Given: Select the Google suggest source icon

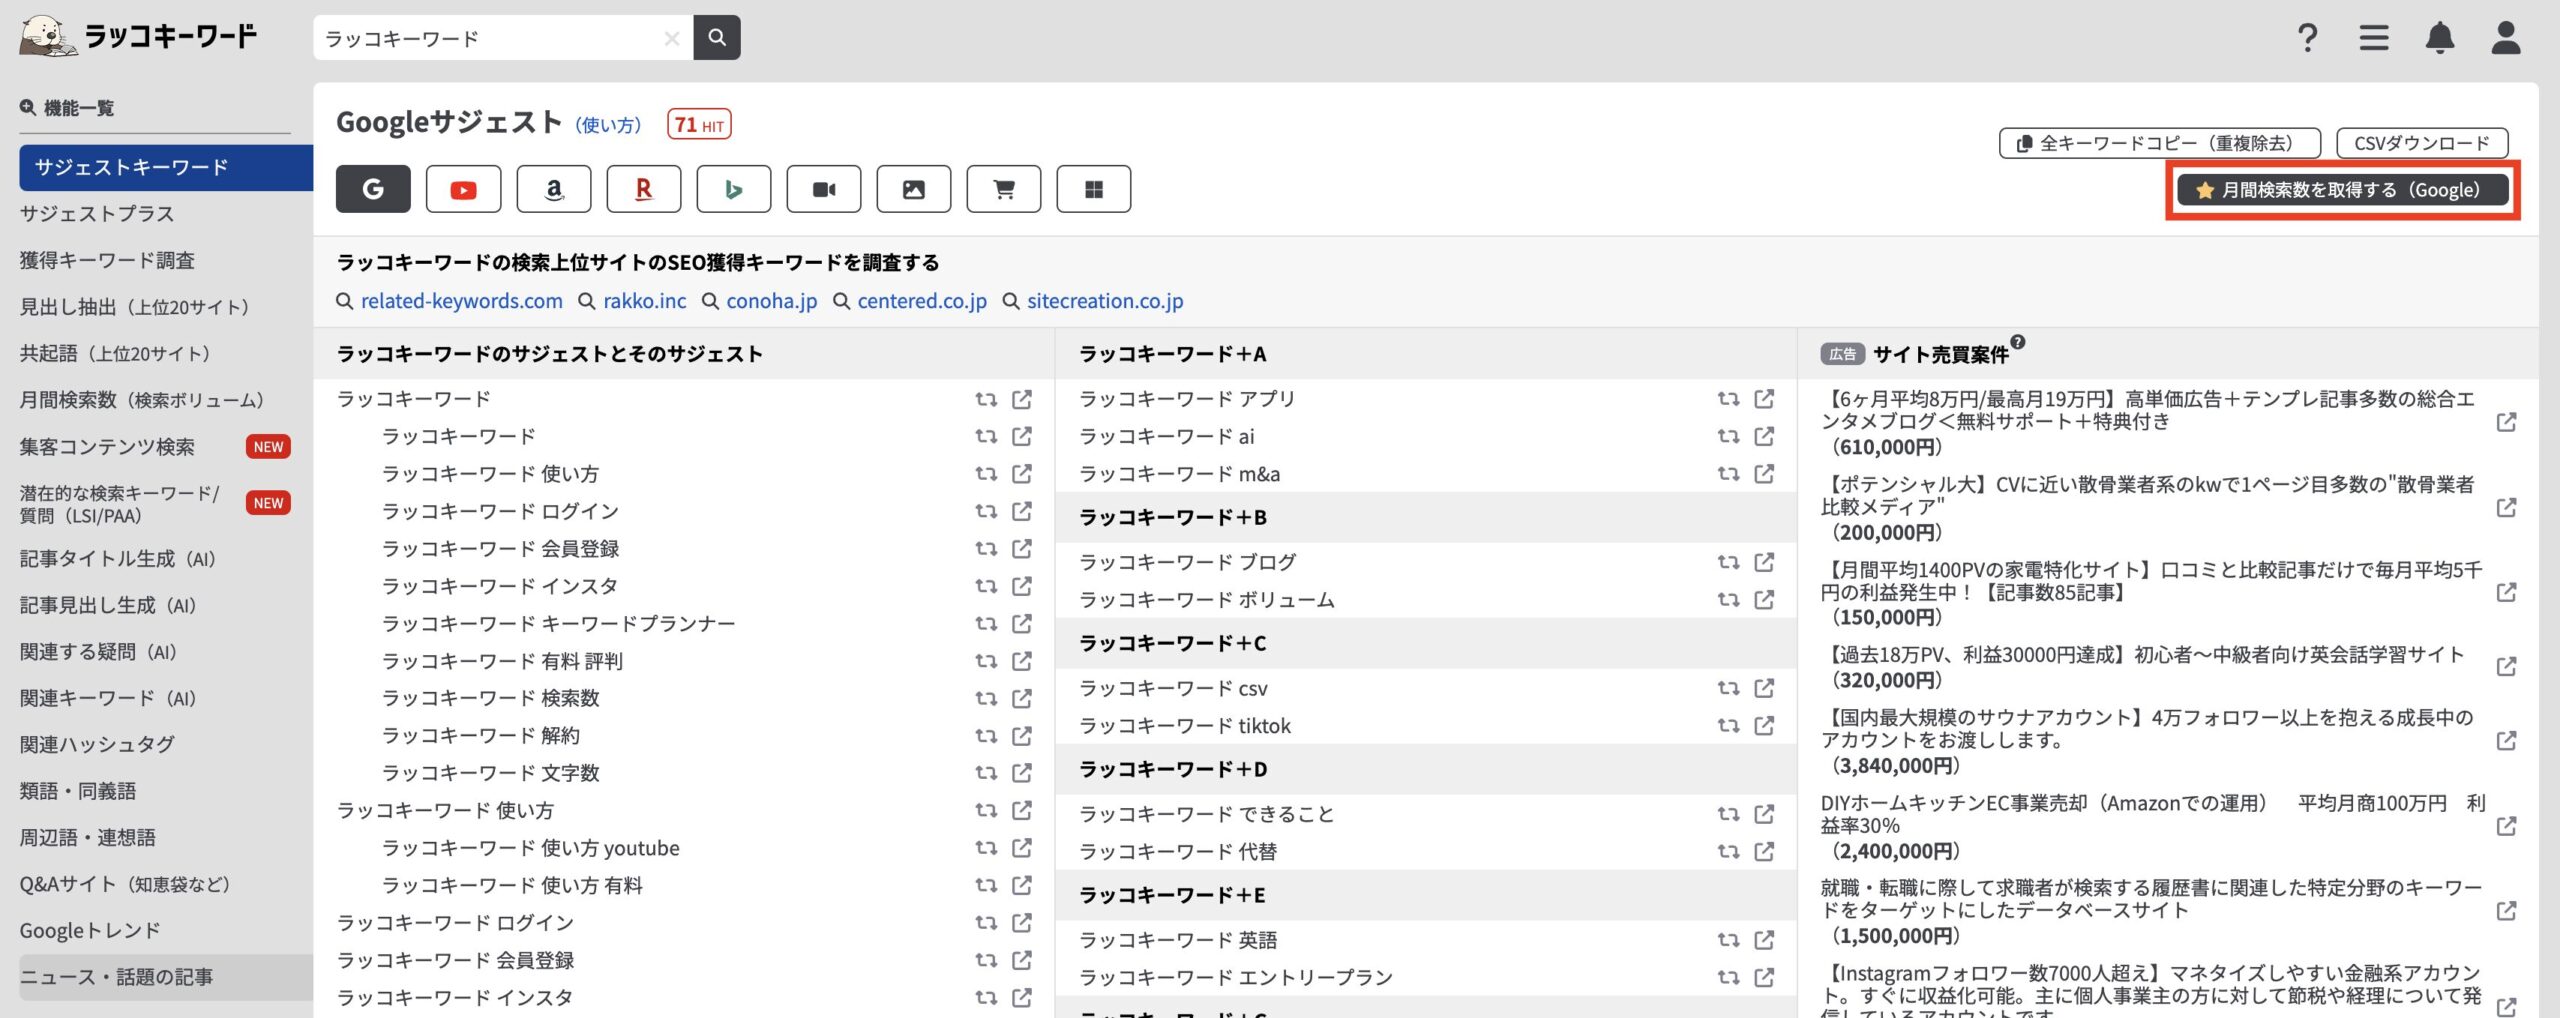Looking at the screenshot, I should [373, 189].
